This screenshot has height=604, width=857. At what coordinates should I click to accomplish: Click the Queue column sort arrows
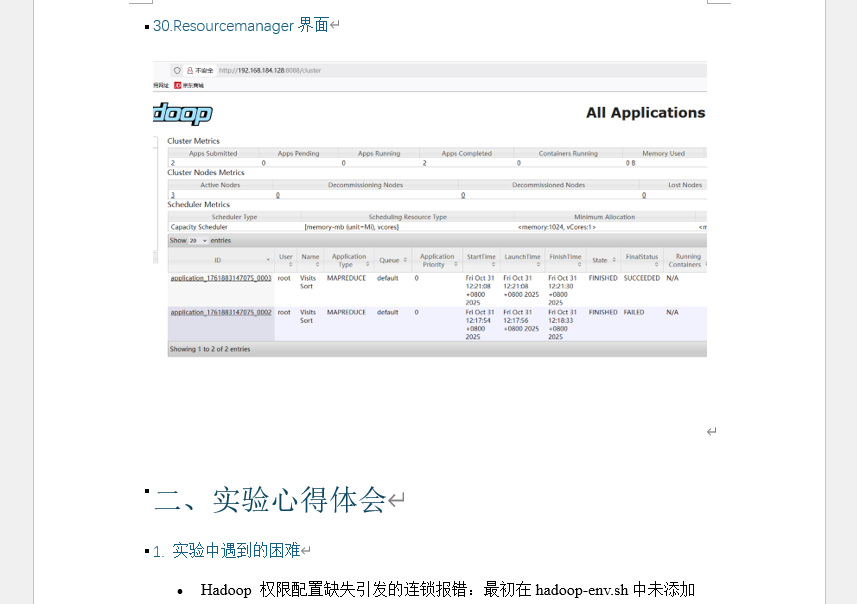pos(405,260)
